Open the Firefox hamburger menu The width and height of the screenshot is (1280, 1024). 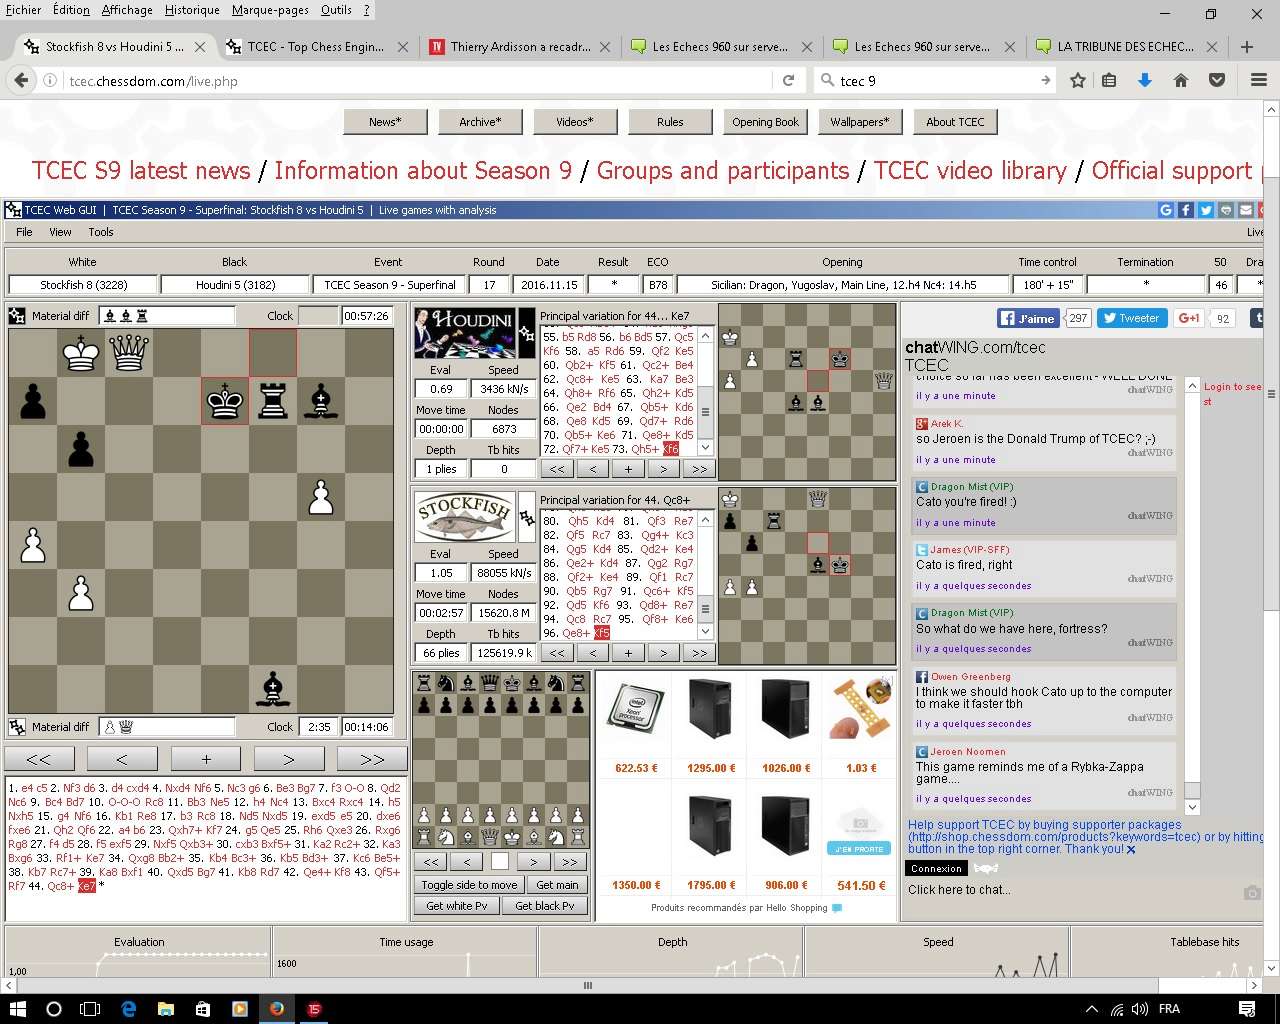pos(1259,81)
